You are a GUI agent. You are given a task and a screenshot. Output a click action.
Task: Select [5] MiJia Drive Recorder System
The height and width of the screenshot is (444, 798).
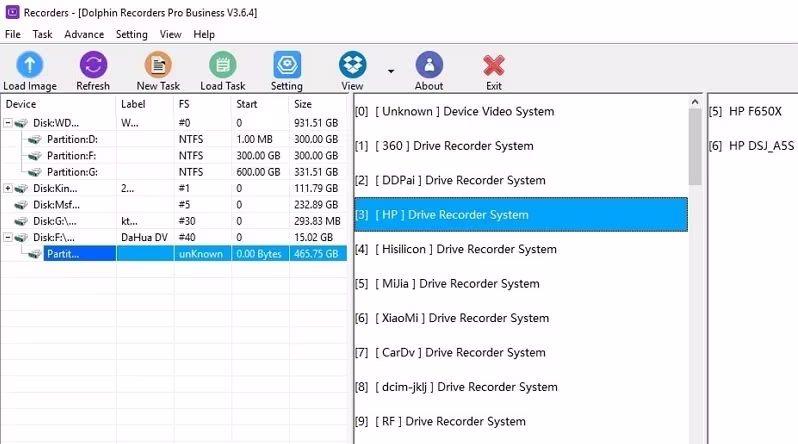click(x=521, y=284)
